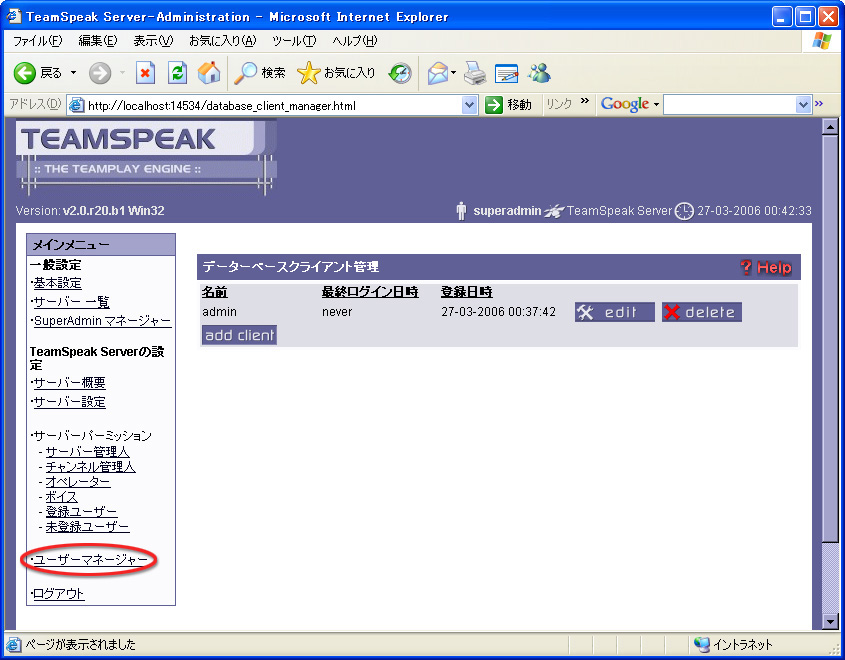845x660 pixels.
Task: Open the Home page icon
Action: (x=209, y=73)
